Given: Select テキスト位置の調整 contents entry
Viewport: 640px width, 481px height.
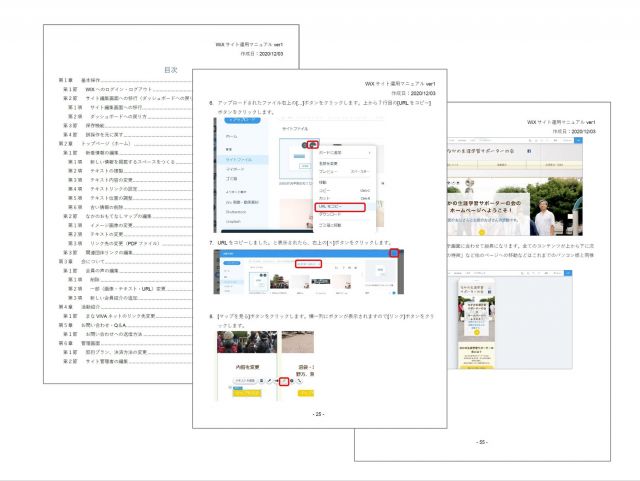Looking at the screenshot, I should pyautogui.click(x=129, y=198).
